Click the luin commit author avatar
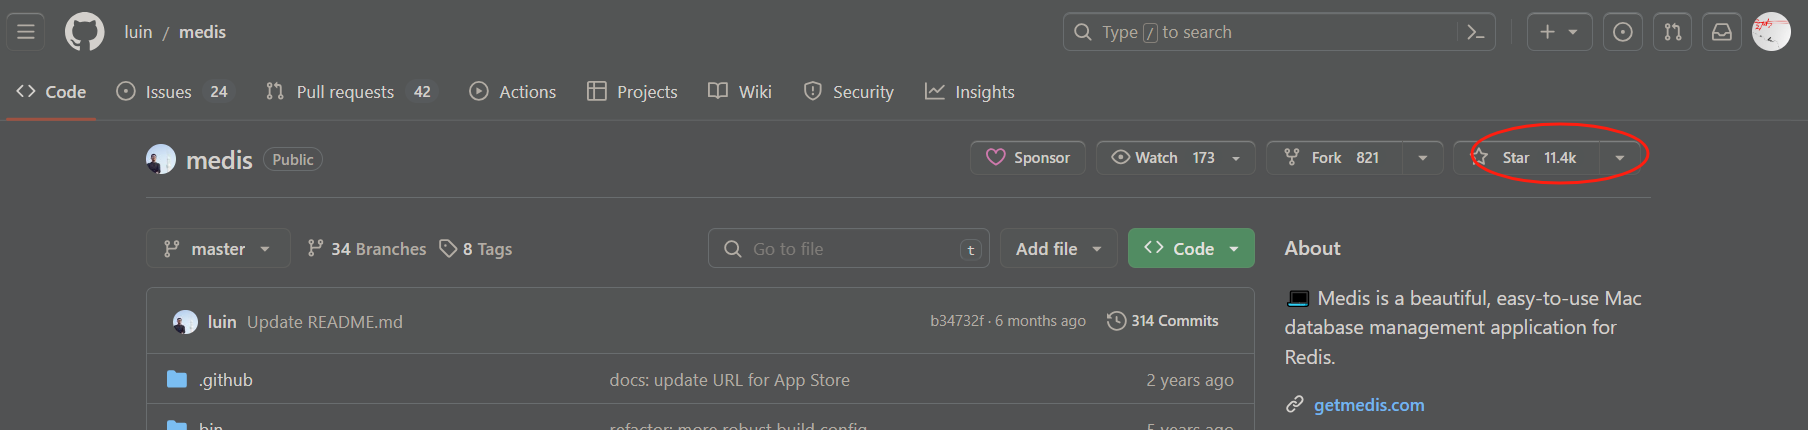 click(185, 321)
